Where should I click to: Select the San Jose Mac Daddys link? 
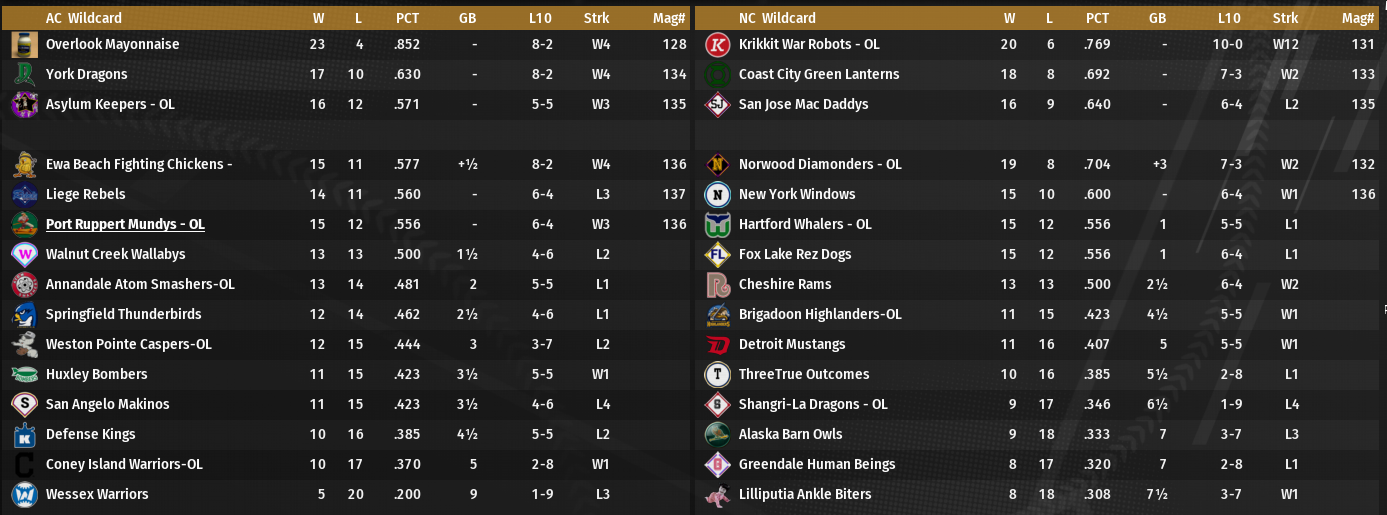pos(803,105)
